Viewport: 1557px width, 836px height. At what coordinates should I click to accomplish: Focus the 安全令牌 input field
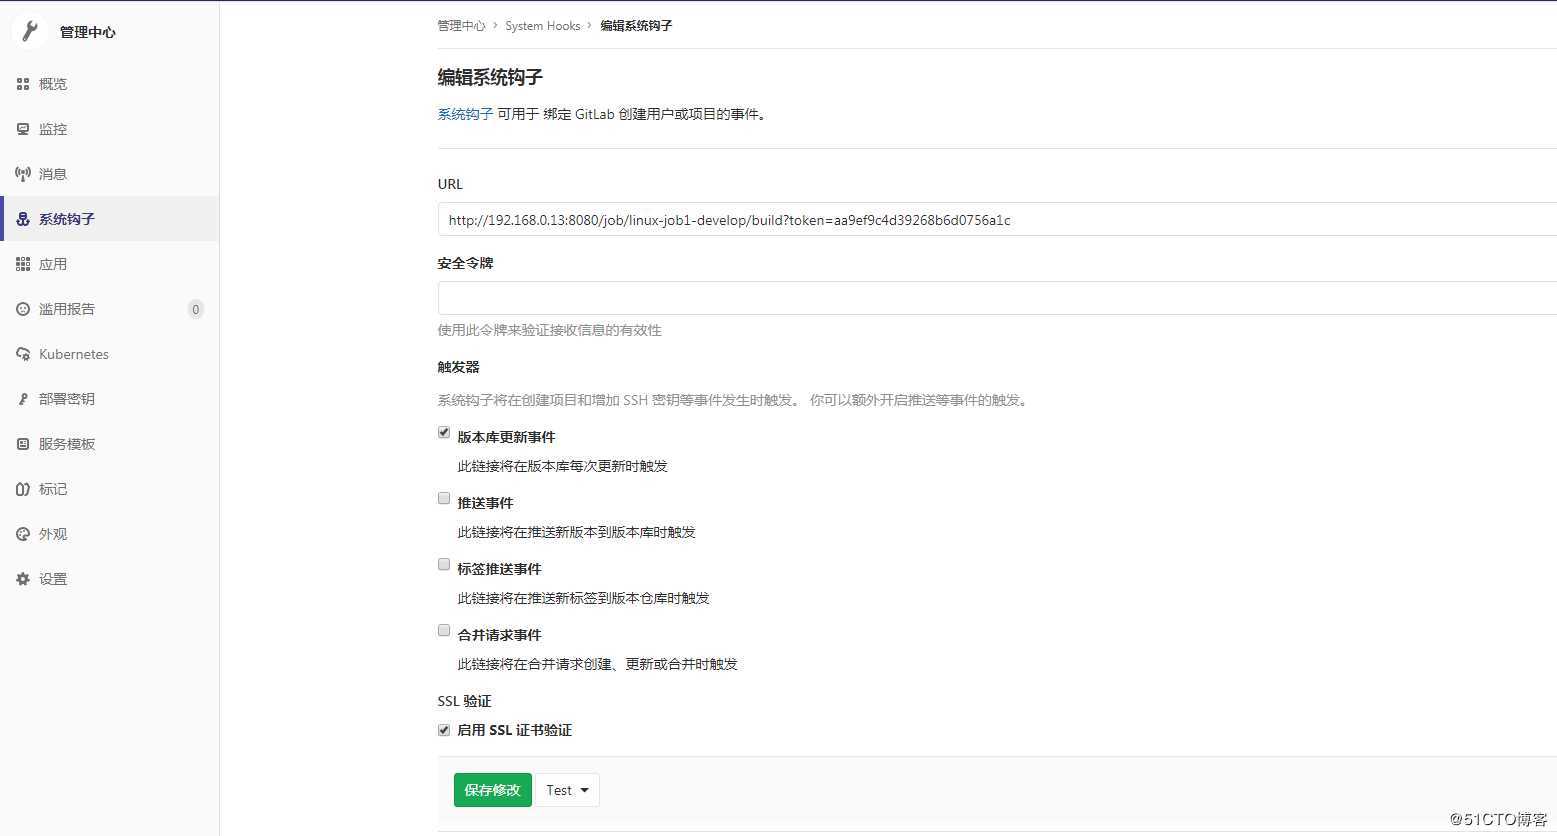pos(997,298)
